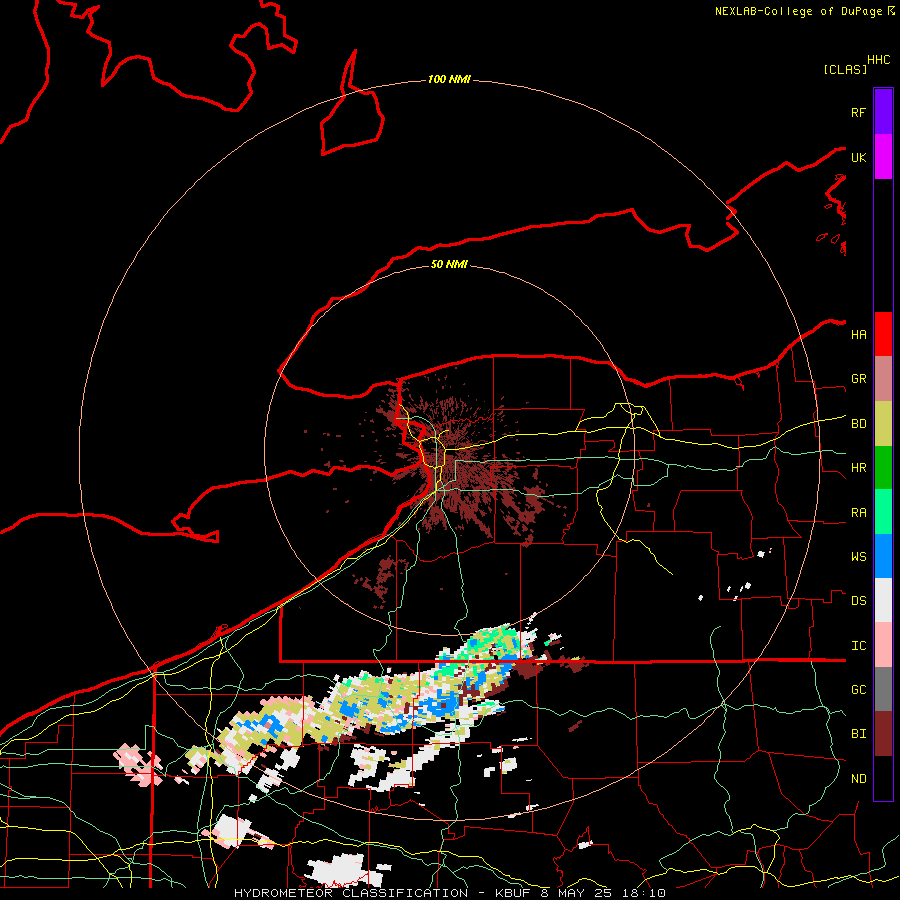Click the Hydrometeor Classification KBUF title text
The image size is (900, 900).
click(450, 893)
